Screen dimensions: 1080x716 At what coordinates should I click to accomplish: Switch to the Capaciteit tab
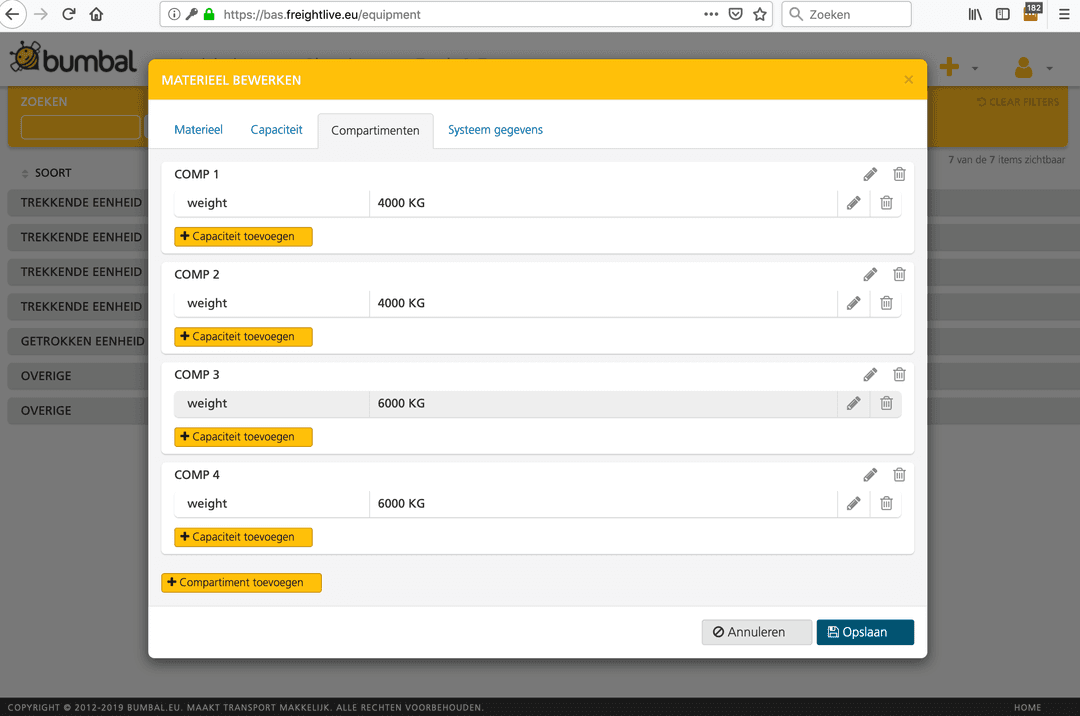click(276, 130)
